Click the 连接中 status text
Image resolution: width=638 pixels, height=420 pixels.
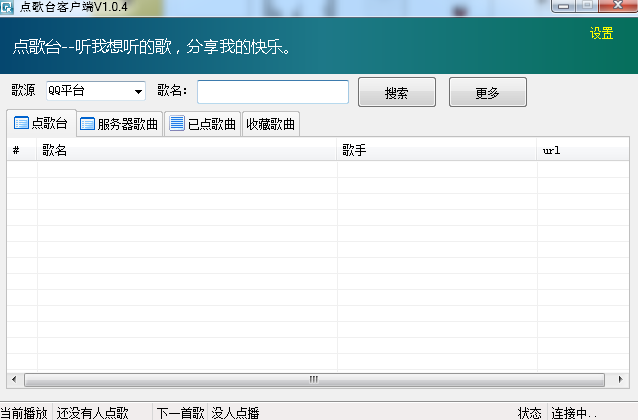[575, 412]
